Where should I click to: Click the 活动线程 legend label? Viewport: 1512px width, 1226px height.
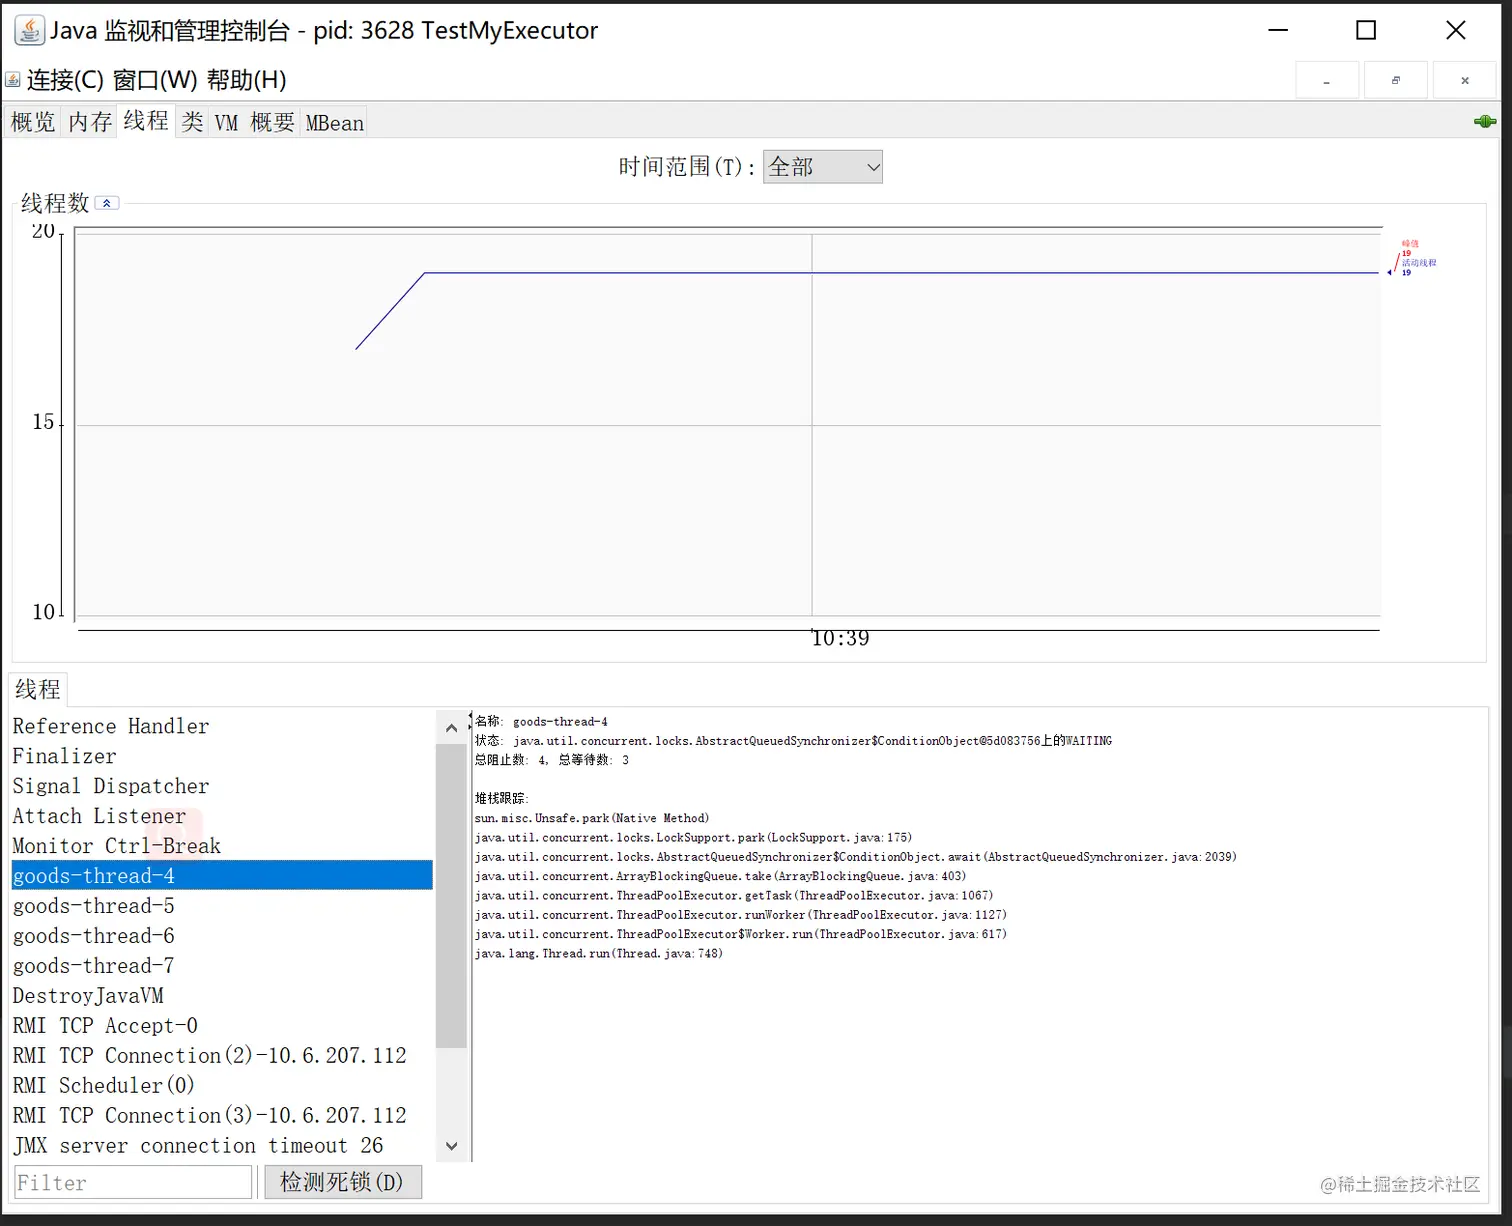click(x=1418, y=263)
